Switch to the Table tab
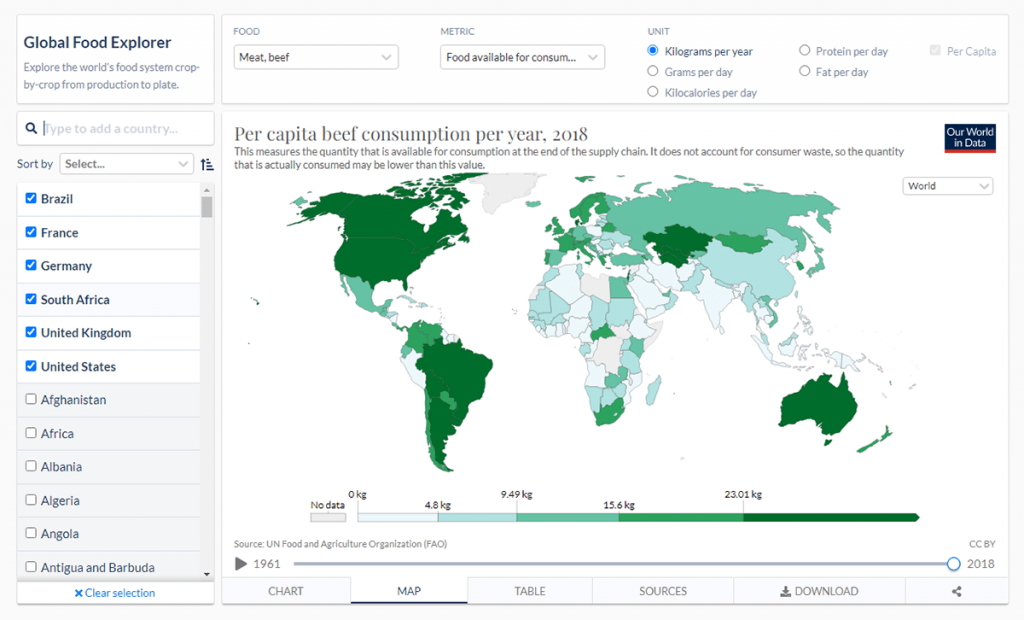 point(529,591)
